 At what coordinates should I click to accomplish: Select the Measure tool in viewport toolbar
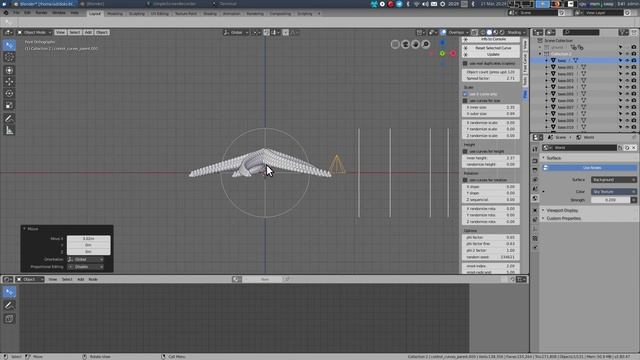coord(9,131)
